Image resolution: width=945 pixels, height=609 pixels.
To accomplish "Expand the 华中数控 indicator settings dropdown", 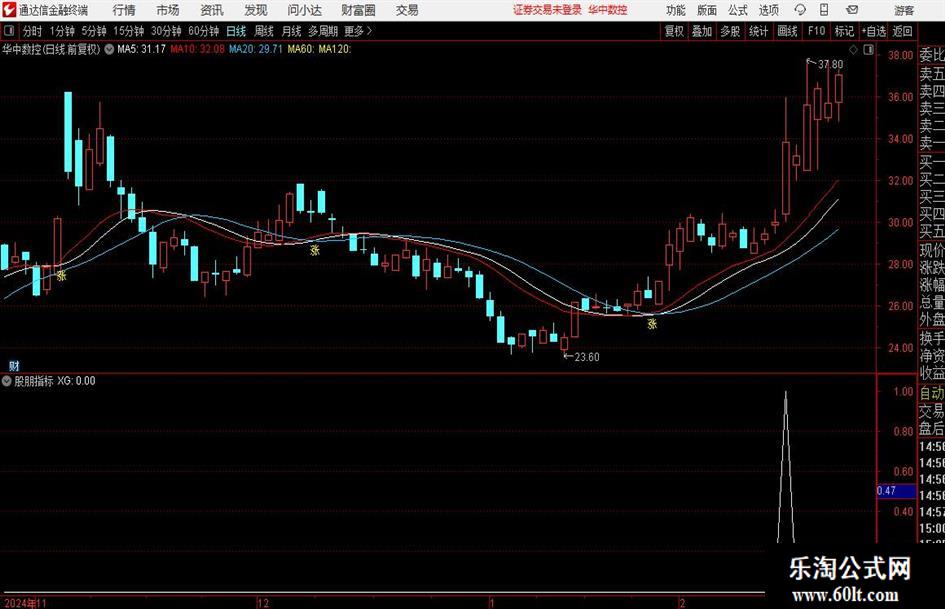I will [x=109, y=49].
